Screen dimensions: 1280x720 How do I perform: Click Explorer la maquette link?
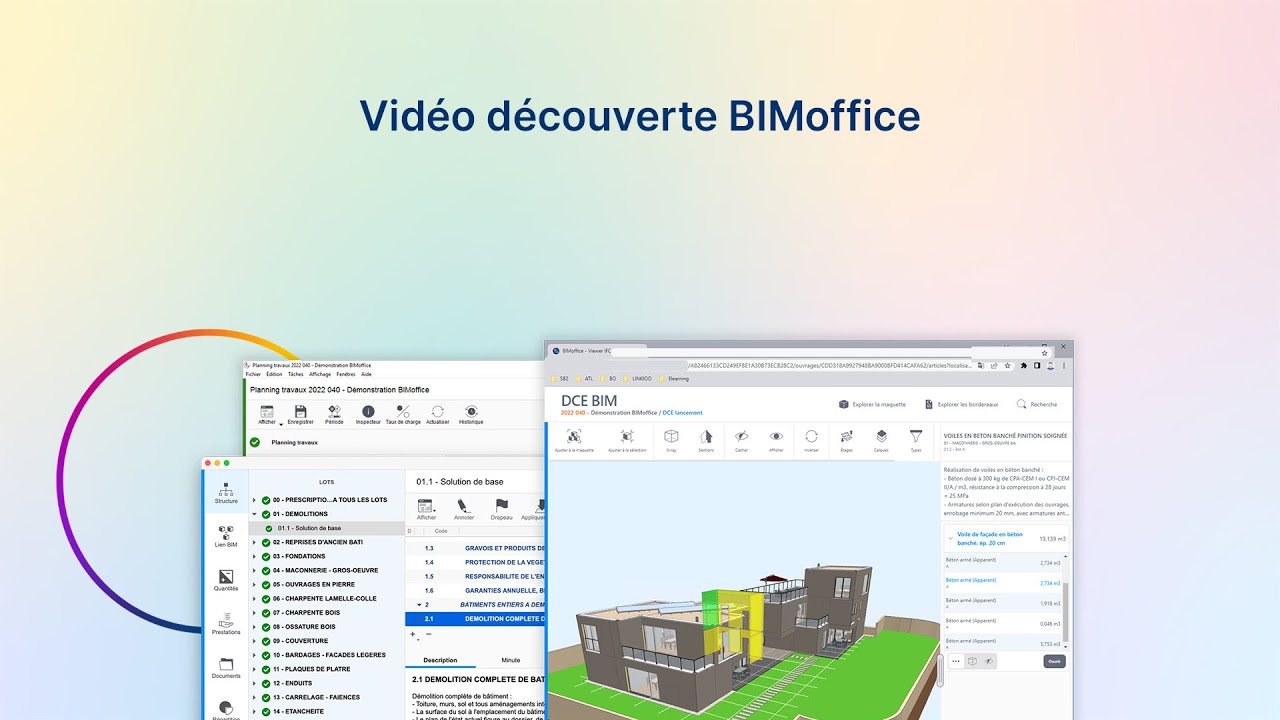click(872, 404)
